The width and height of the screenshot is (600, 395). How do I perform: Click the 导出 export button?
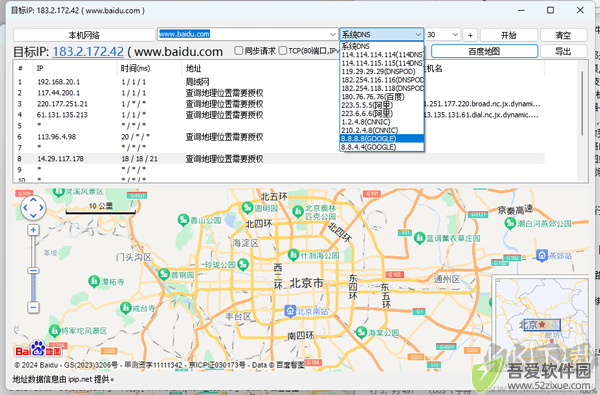click(x=563, y=51)
